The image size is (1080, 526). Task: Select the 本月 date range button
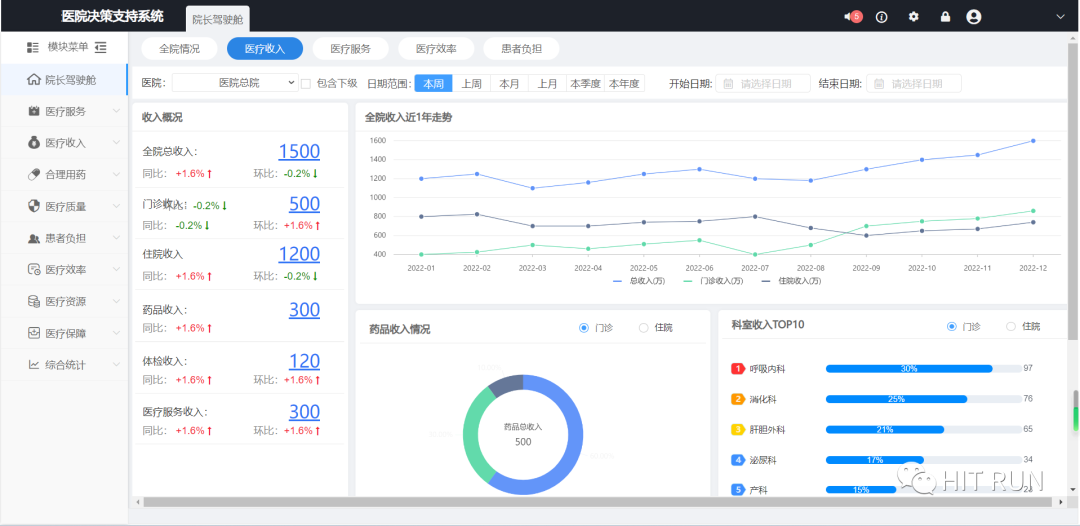pos(509,84)
